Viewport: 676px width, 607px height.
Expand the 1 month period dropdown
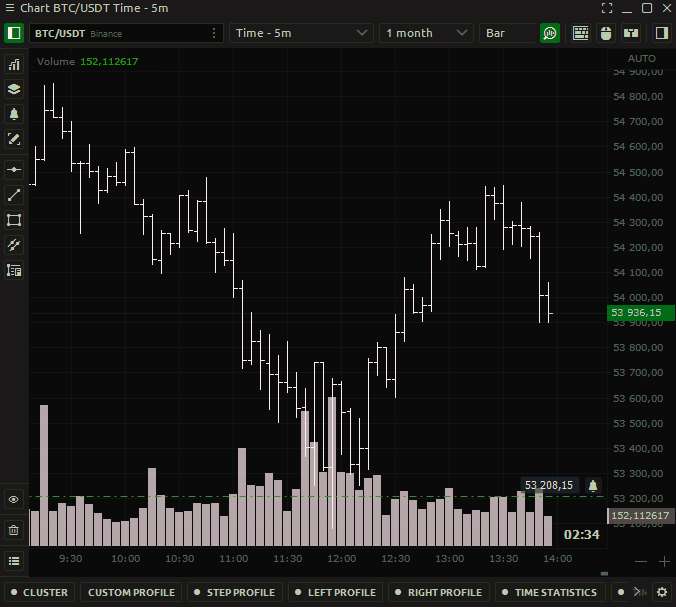[427, 33]
